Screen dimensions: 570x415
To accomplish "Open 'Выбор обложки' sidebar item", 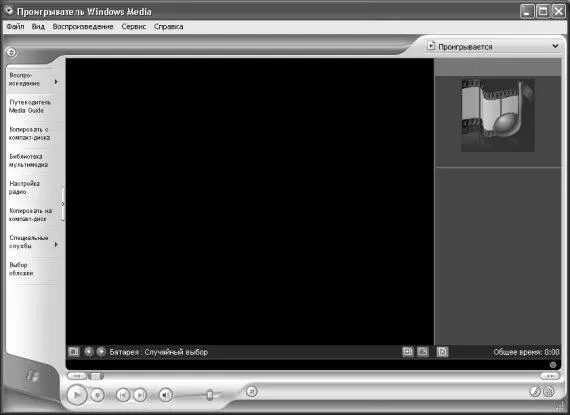I will (x=21, y=269).
